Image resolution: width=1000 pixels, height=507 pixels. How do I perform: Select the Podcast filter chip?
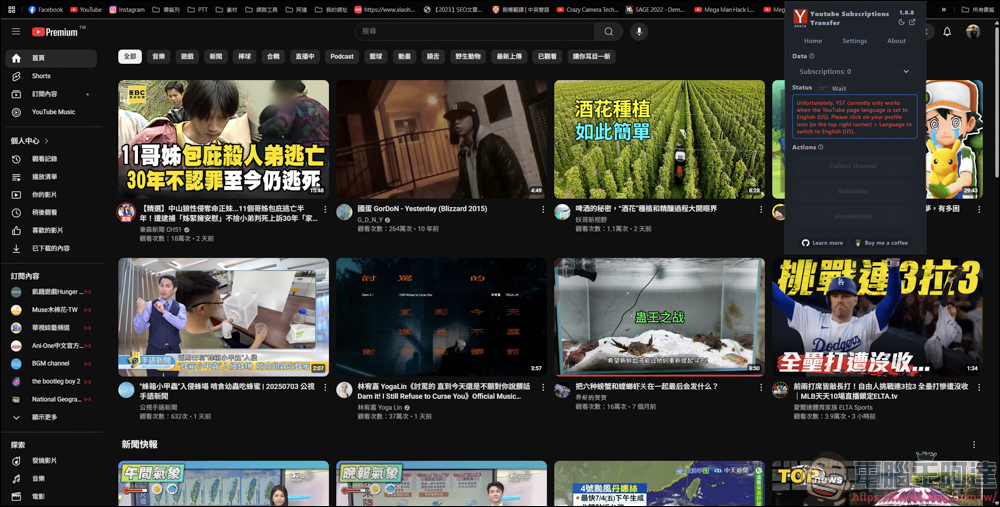(x=342, y=56)
